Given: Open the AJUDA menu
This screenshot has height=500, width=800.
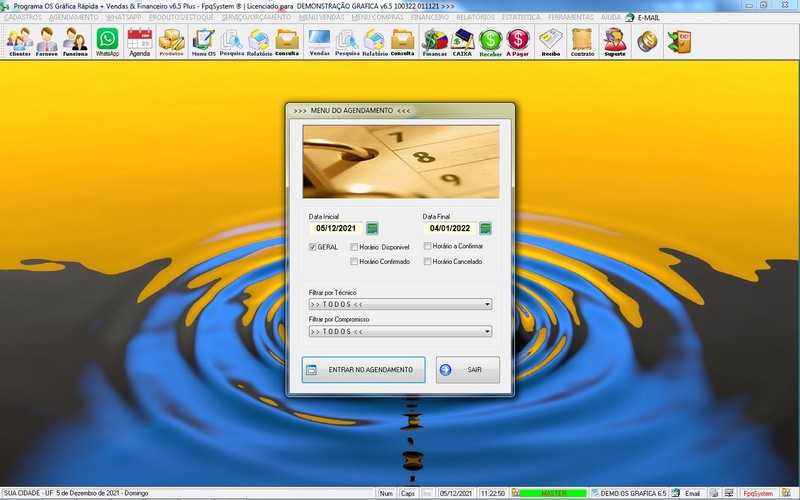Looking at the screenshot, I should click(x=610, y=17).
